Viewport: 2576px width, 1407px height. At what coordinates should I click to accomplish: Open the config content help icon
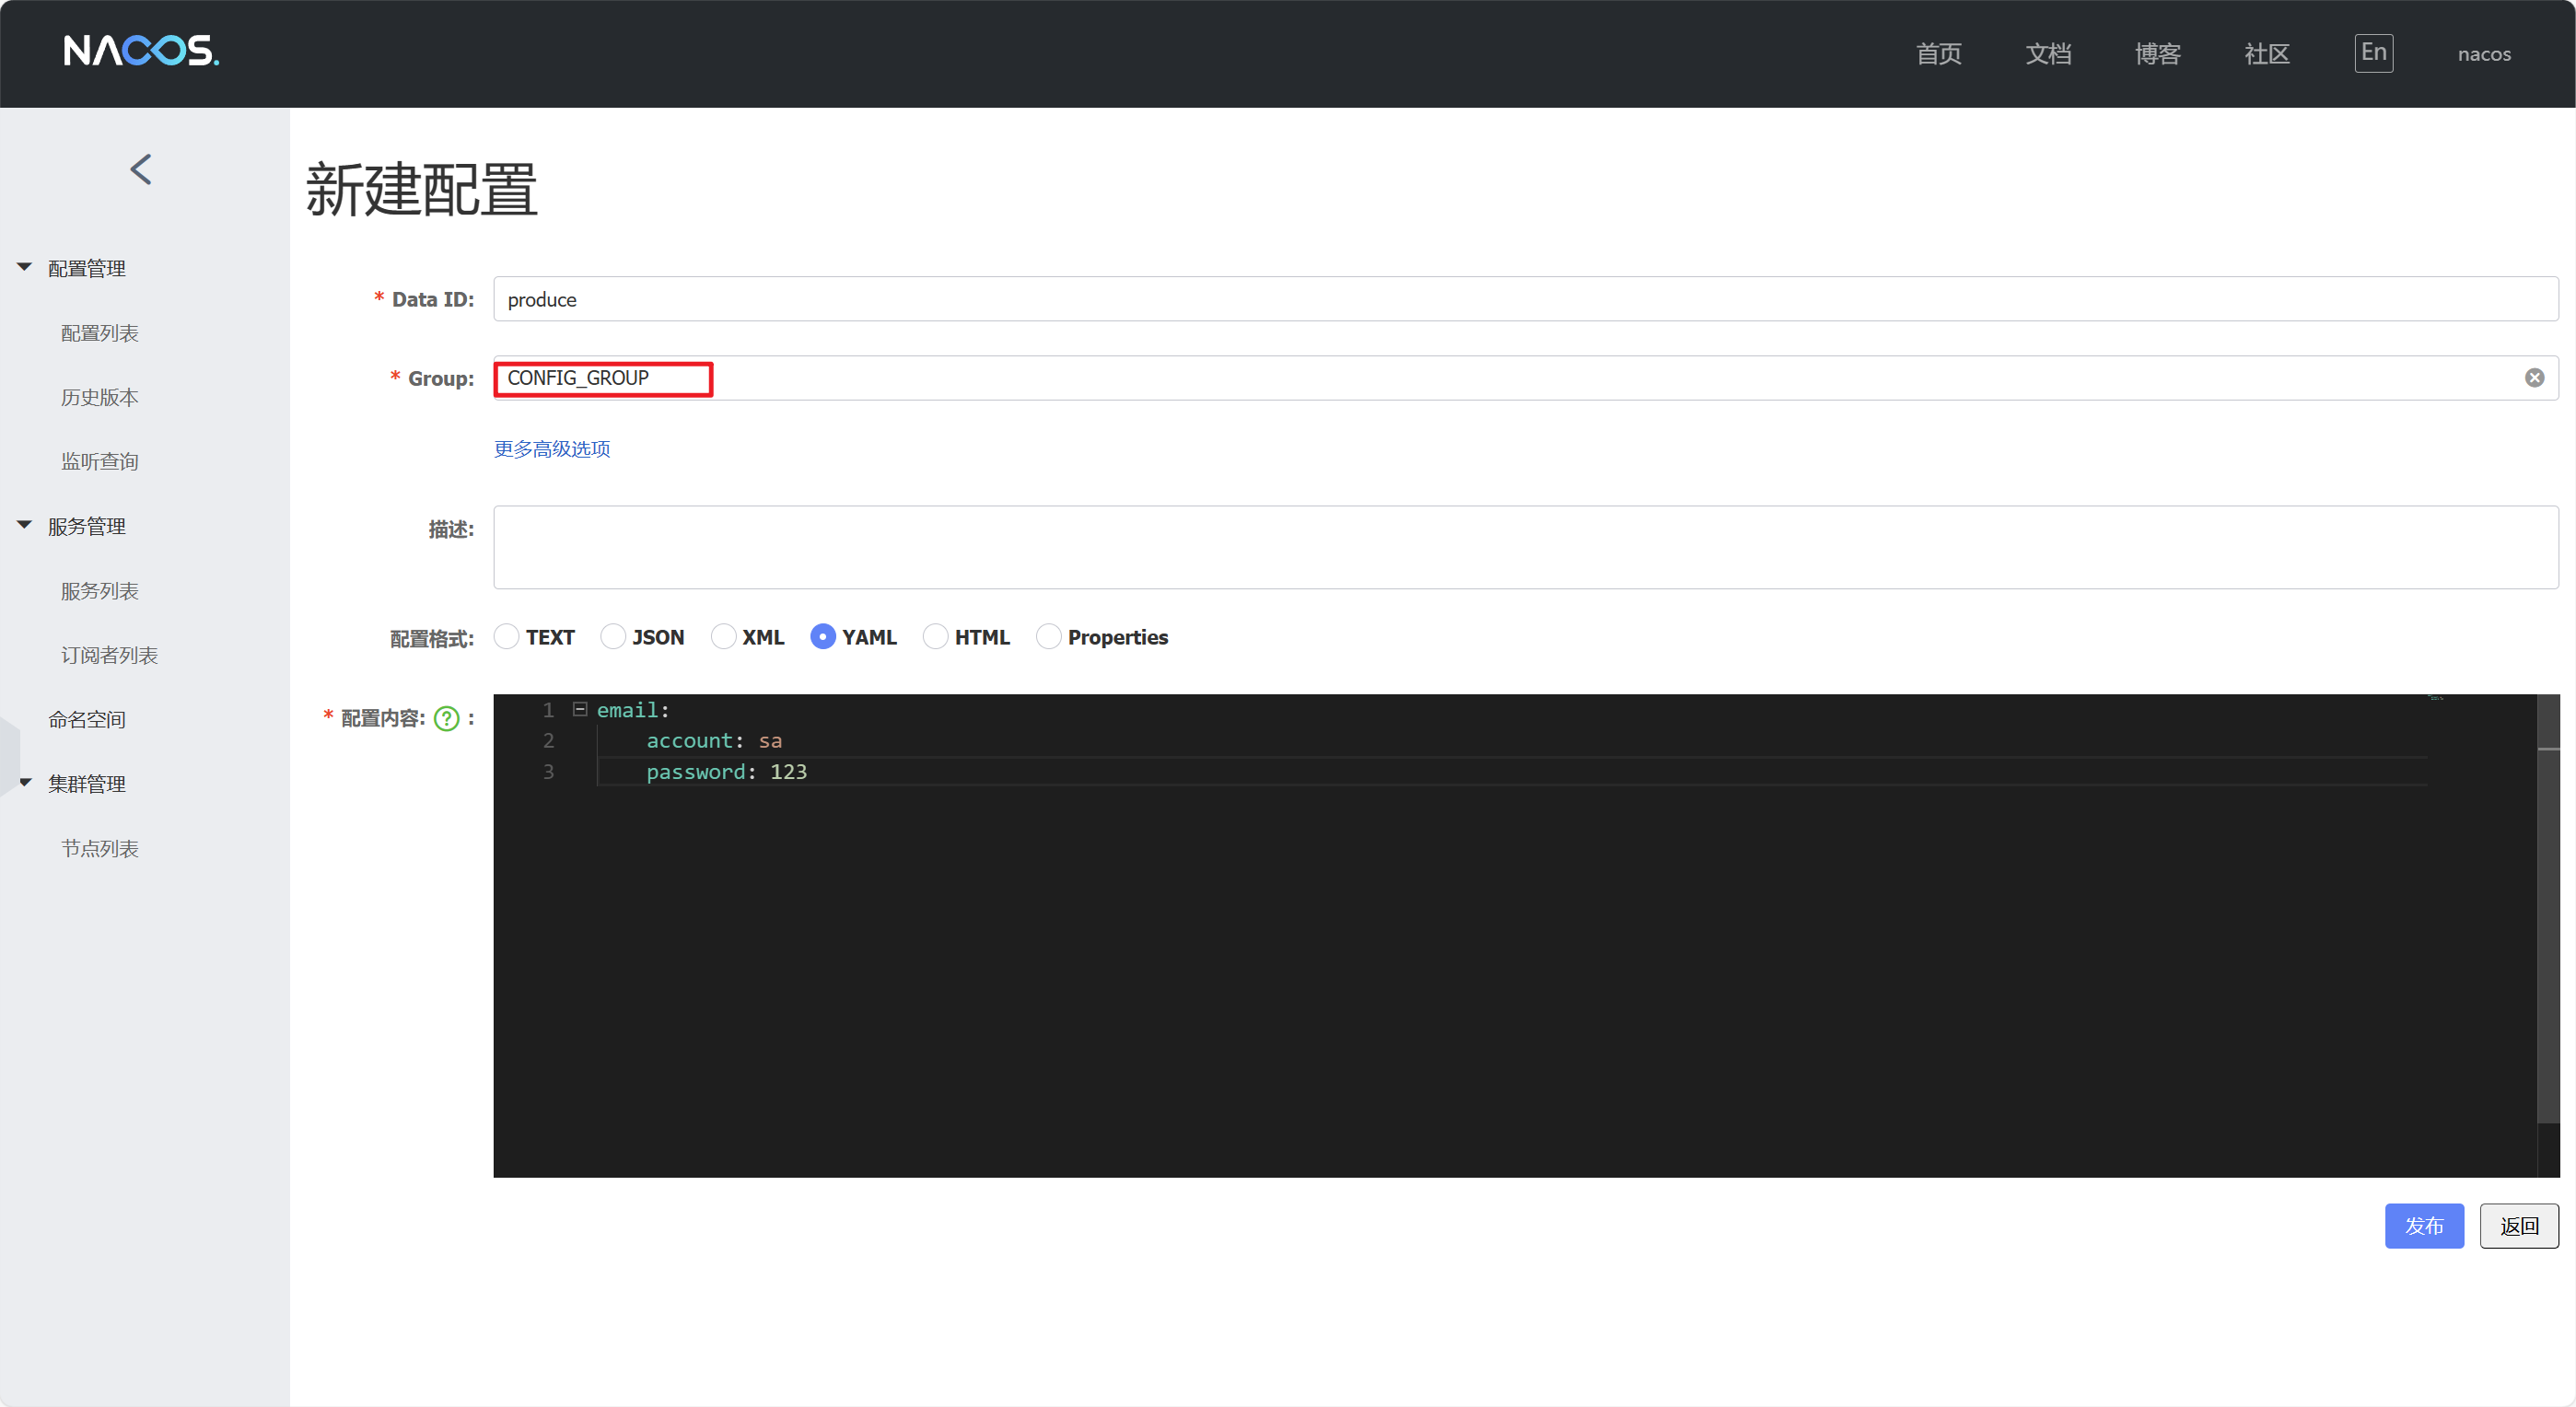pyautogui.click(x=446, y=719)
